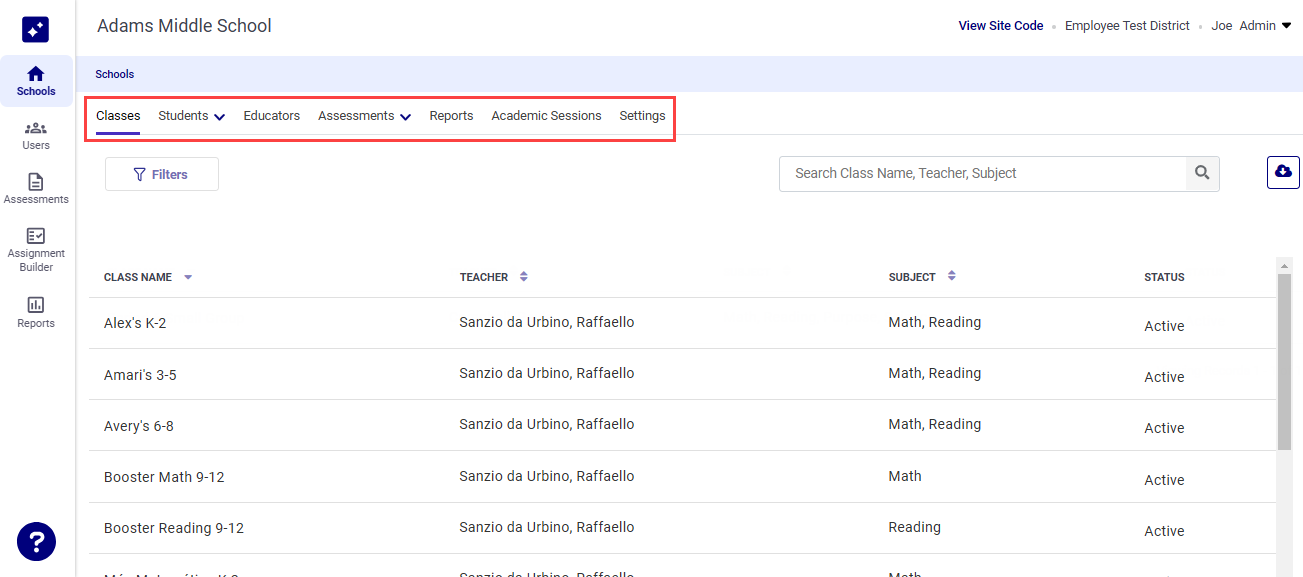Click the Search Class Name input field
The height and width of the screenshot is (577, 1303).
coord(983,173)
